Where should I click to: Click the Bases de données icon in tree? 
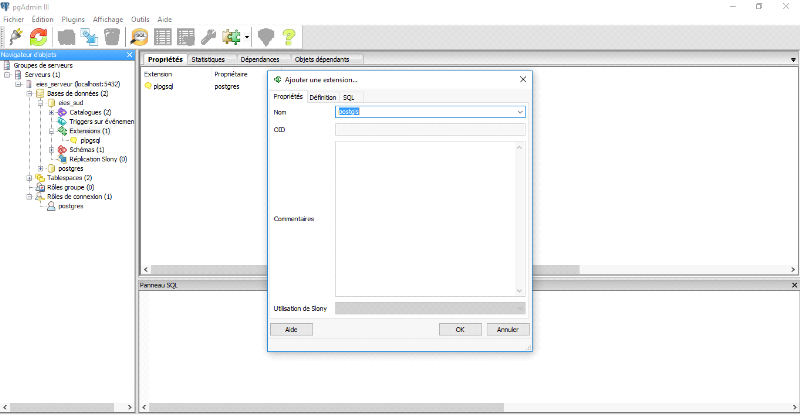pos(40,93)
